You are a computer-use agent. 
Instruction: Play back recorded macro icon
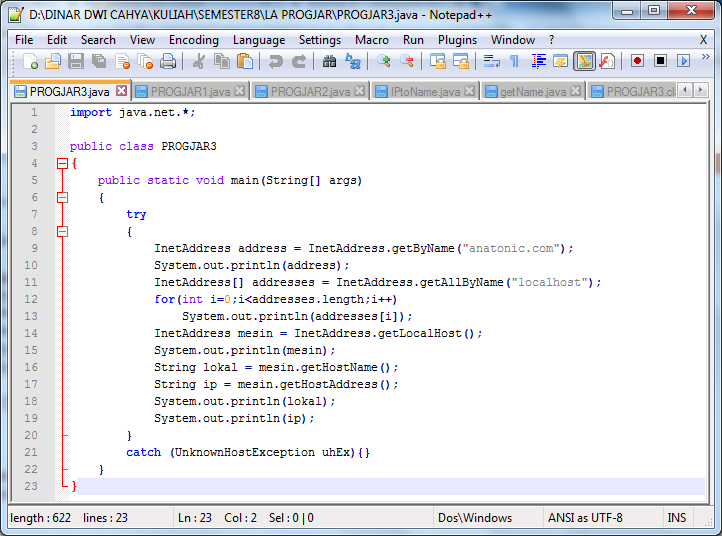[x=684, y=61]
